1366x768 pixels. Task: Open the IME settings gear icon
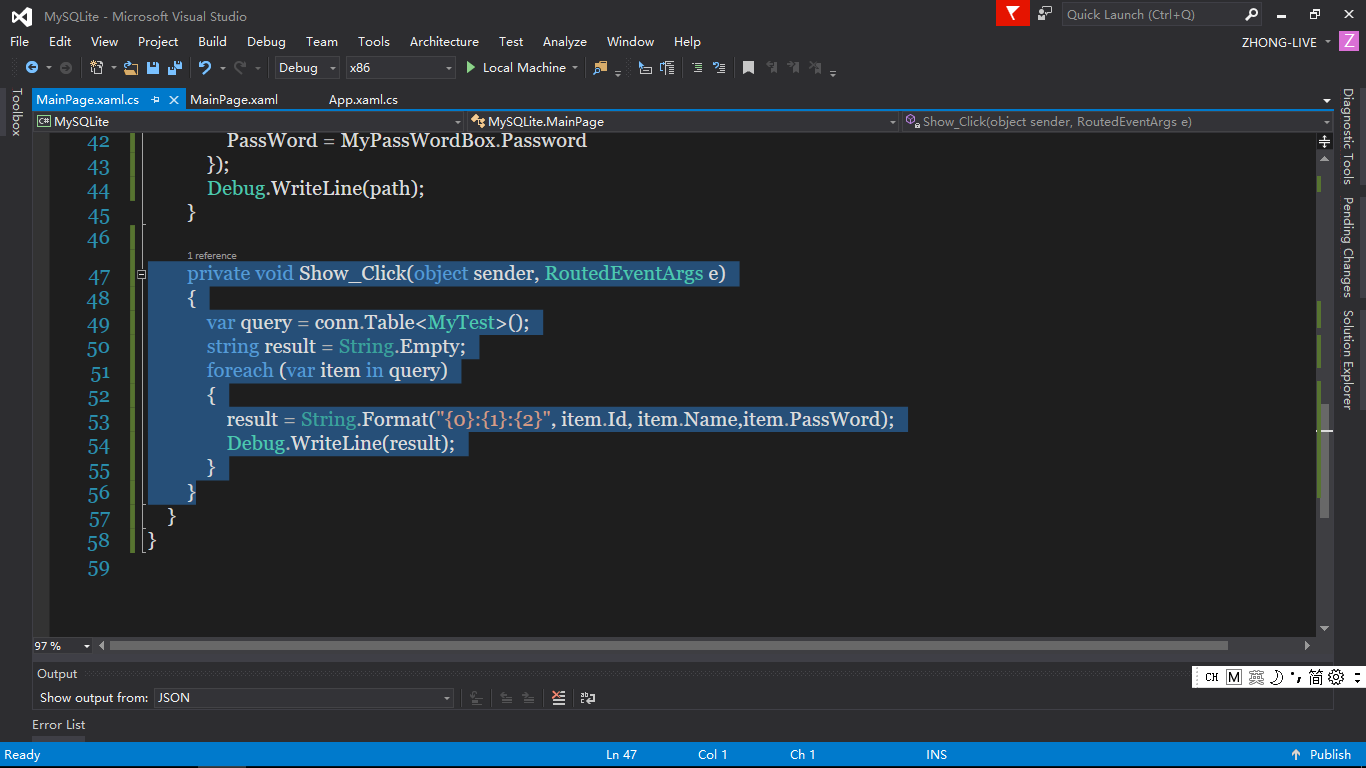pos(1336,677)
